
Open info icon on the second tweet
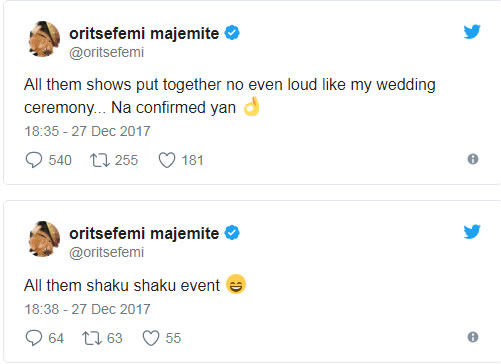coord(473,337)
